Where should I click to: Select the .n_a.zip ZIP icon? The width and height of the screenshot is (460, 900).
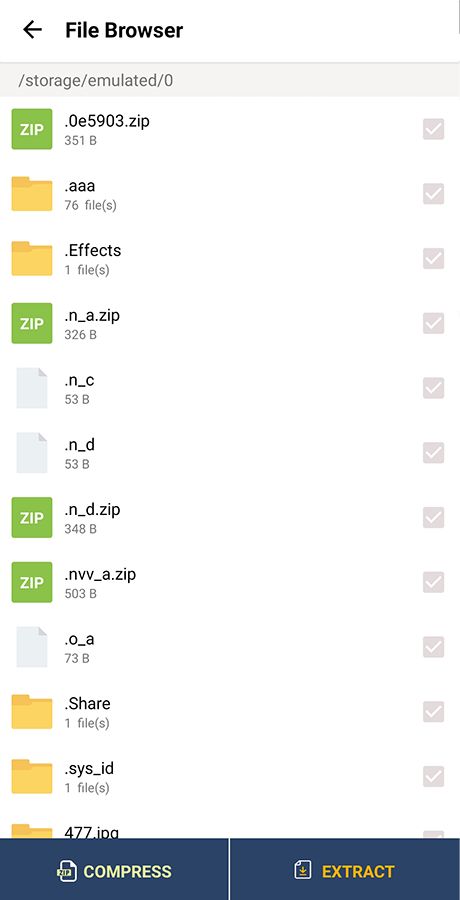(x=32, y=324)
